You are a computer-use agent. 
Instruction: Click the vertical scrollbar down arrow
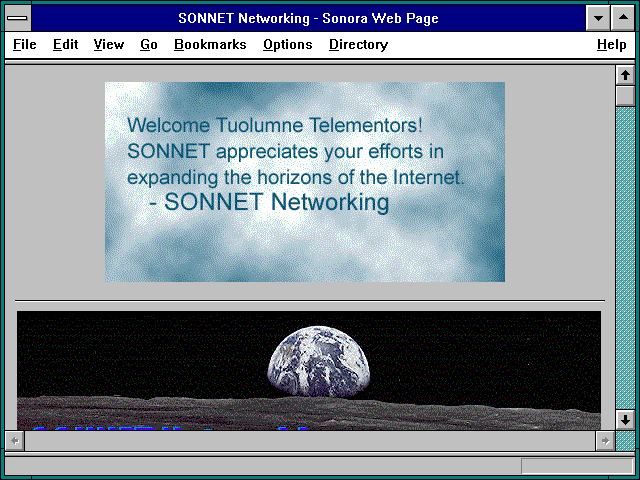[625, 420]
